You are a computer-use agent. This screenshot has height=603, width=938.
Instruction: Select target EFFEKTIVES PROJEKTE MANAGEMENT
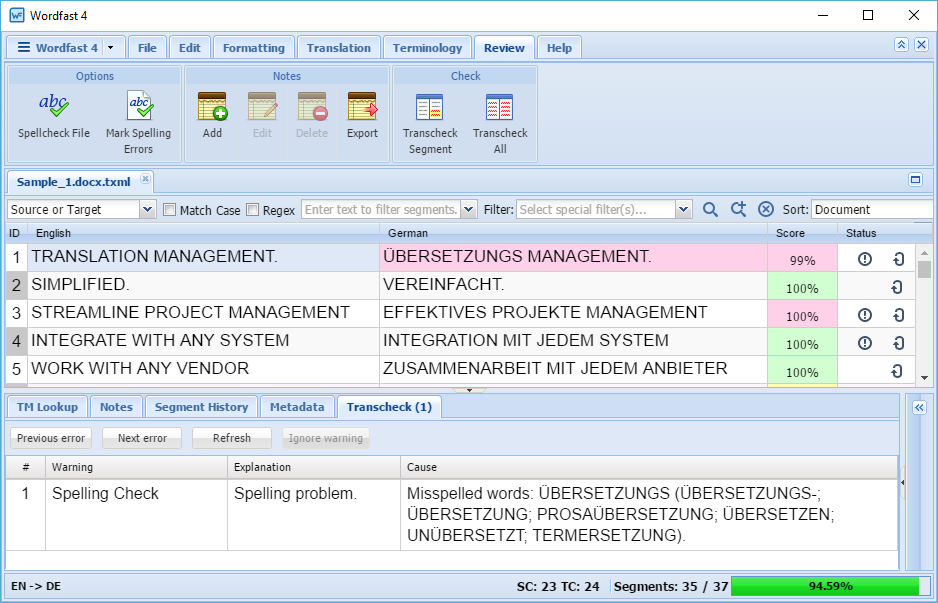pyautogui.click(x=573, y=313)
